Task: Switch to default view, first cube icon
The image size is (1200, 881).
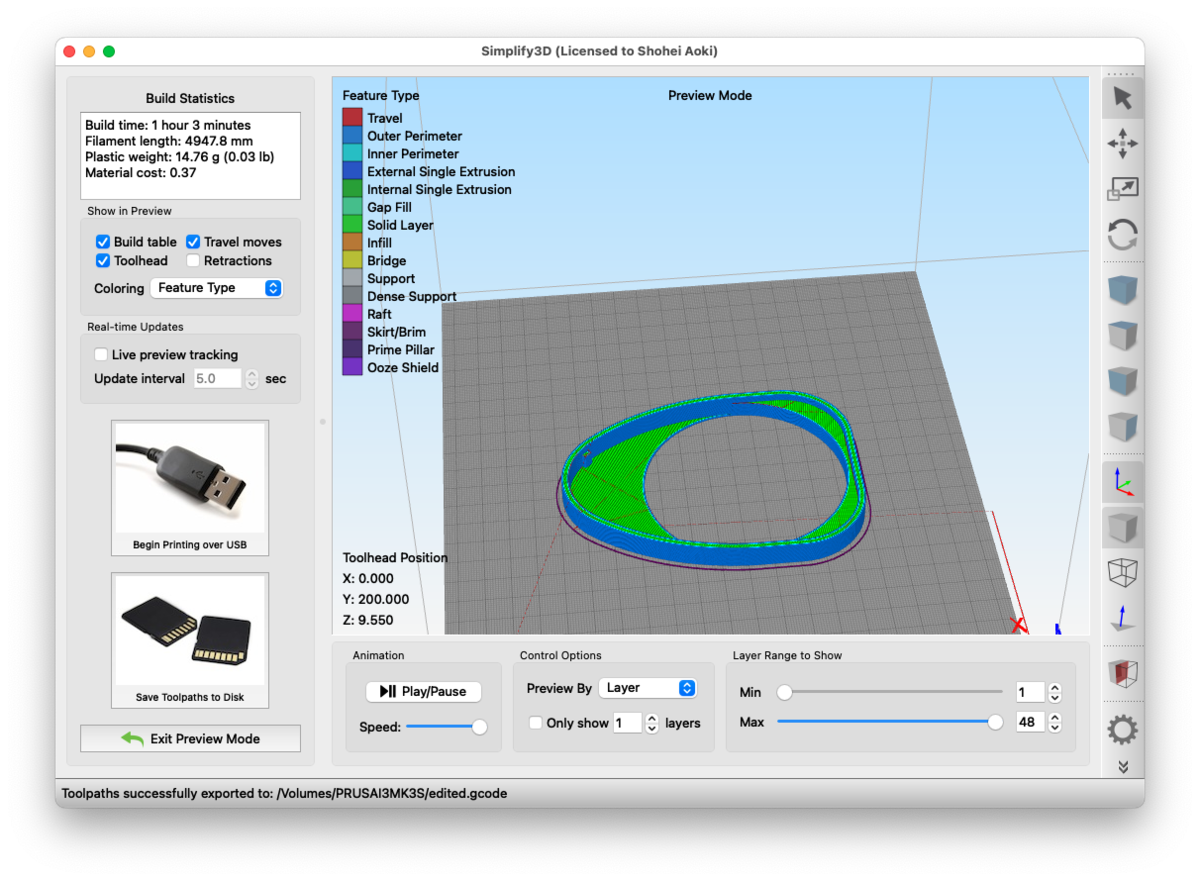Action: pyautogui.click(x=1123, y=291)
